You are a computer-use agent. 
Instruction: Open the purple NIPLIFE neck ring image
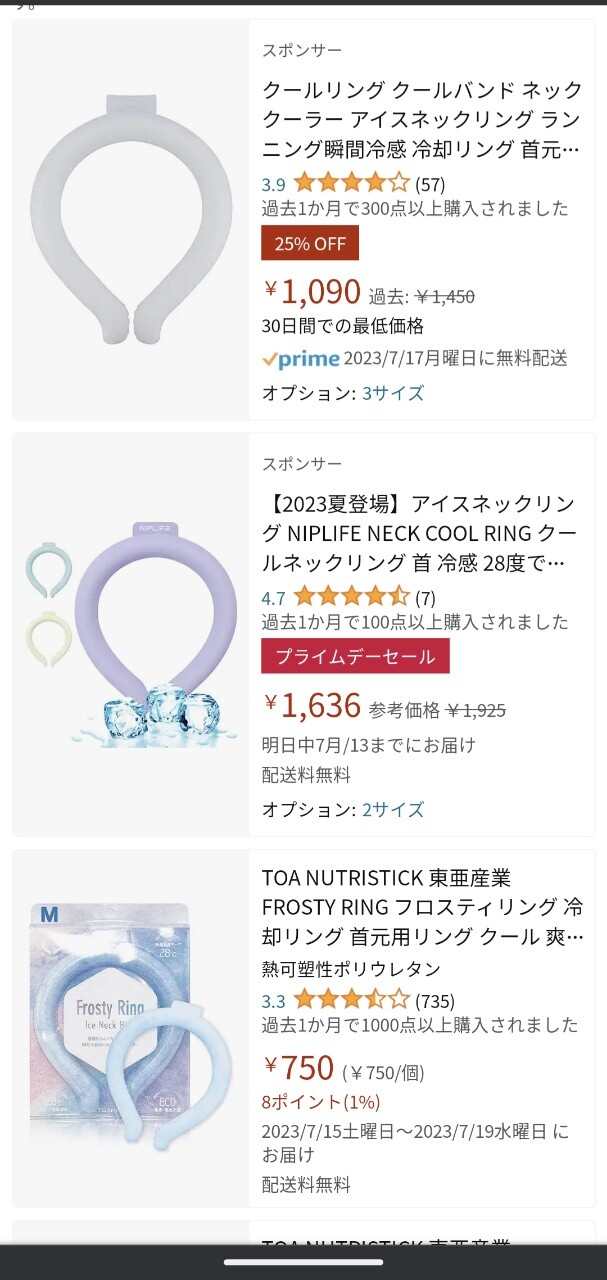tap(131, 633)
